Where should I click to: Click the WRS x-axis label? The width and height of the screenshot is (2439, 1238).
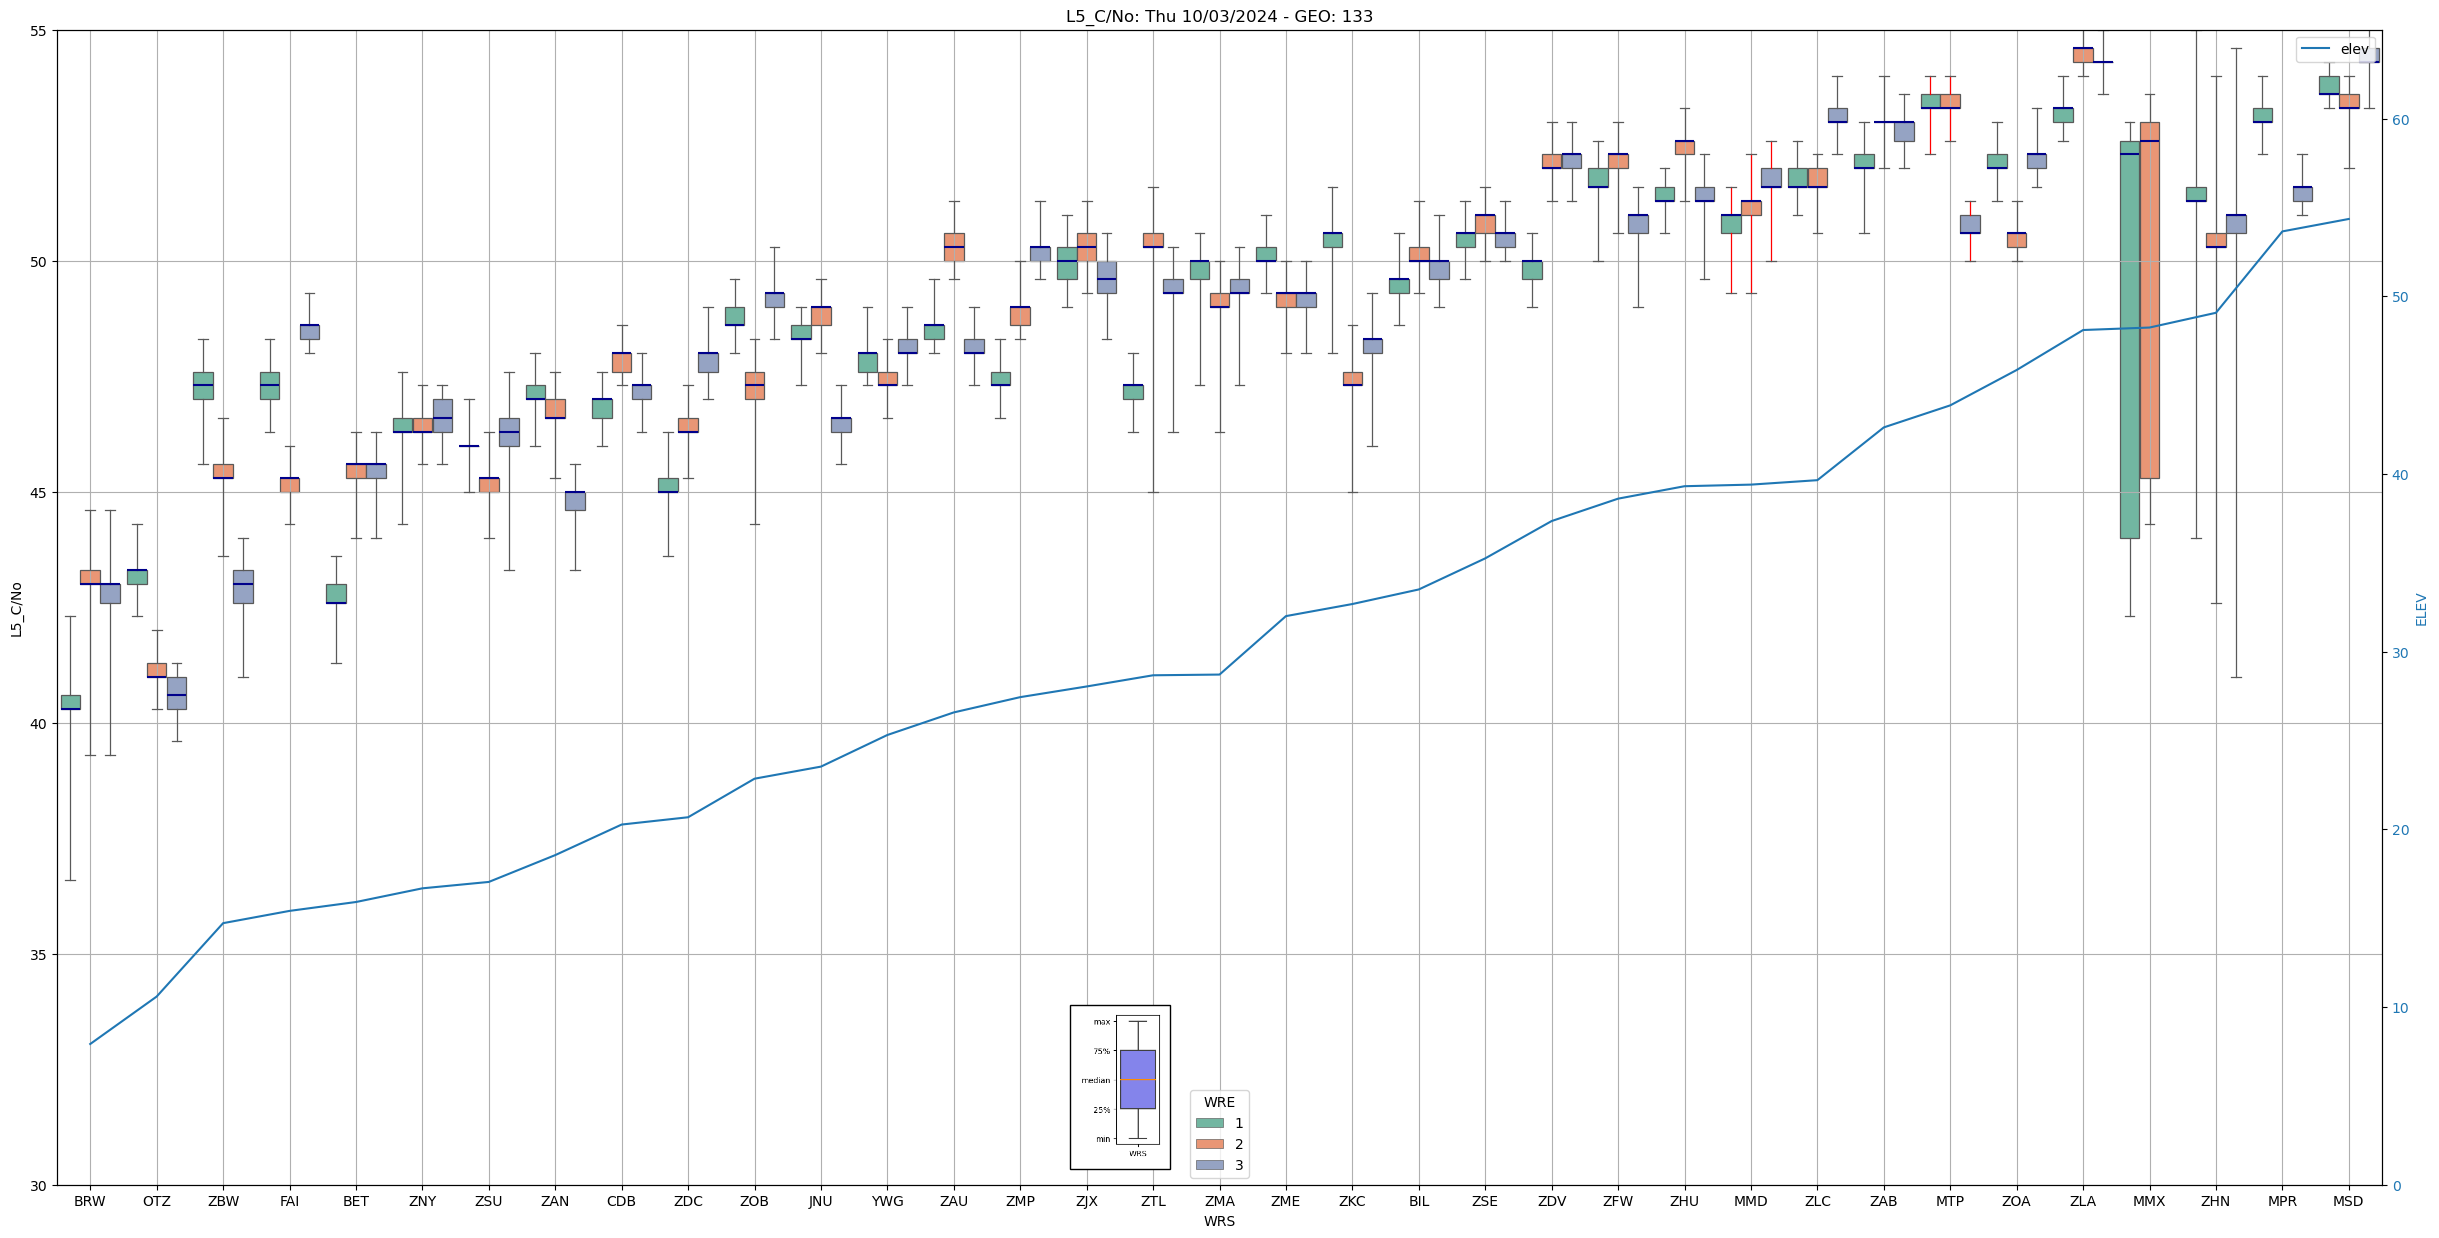(1219, 1221)
